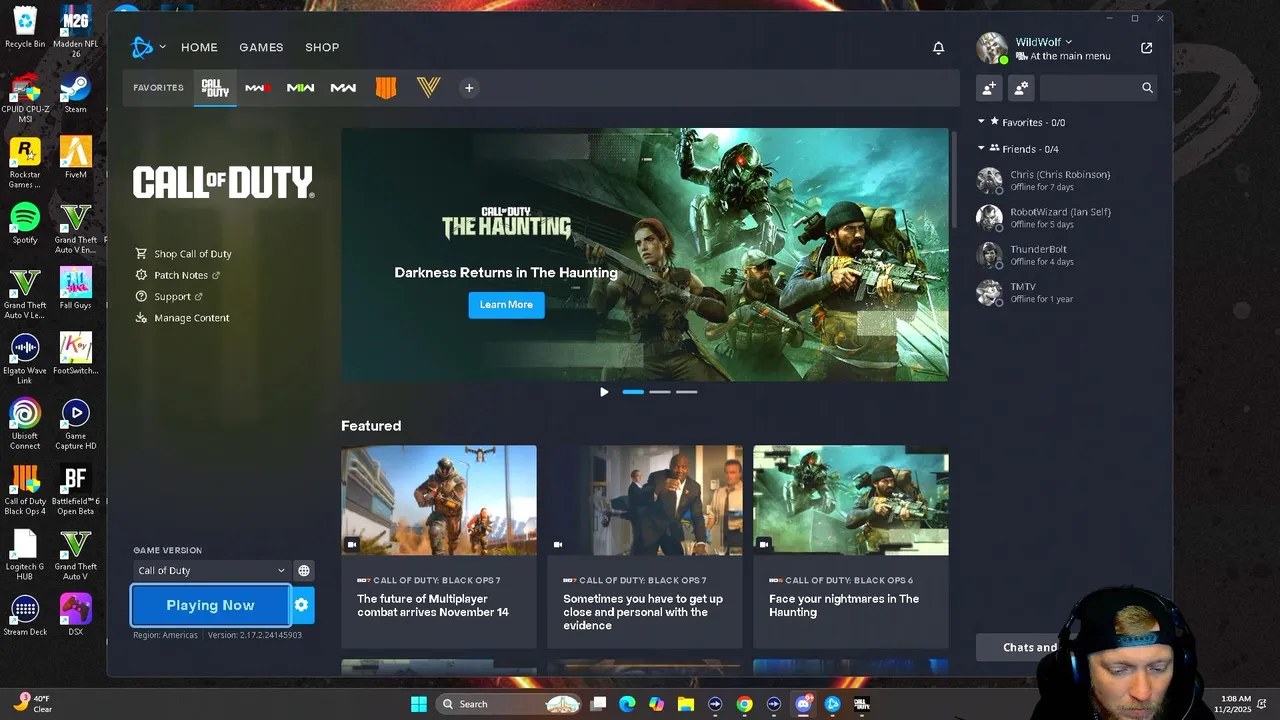
Task: Collapse the Favorites friends group
Action: tap(981, 122)
